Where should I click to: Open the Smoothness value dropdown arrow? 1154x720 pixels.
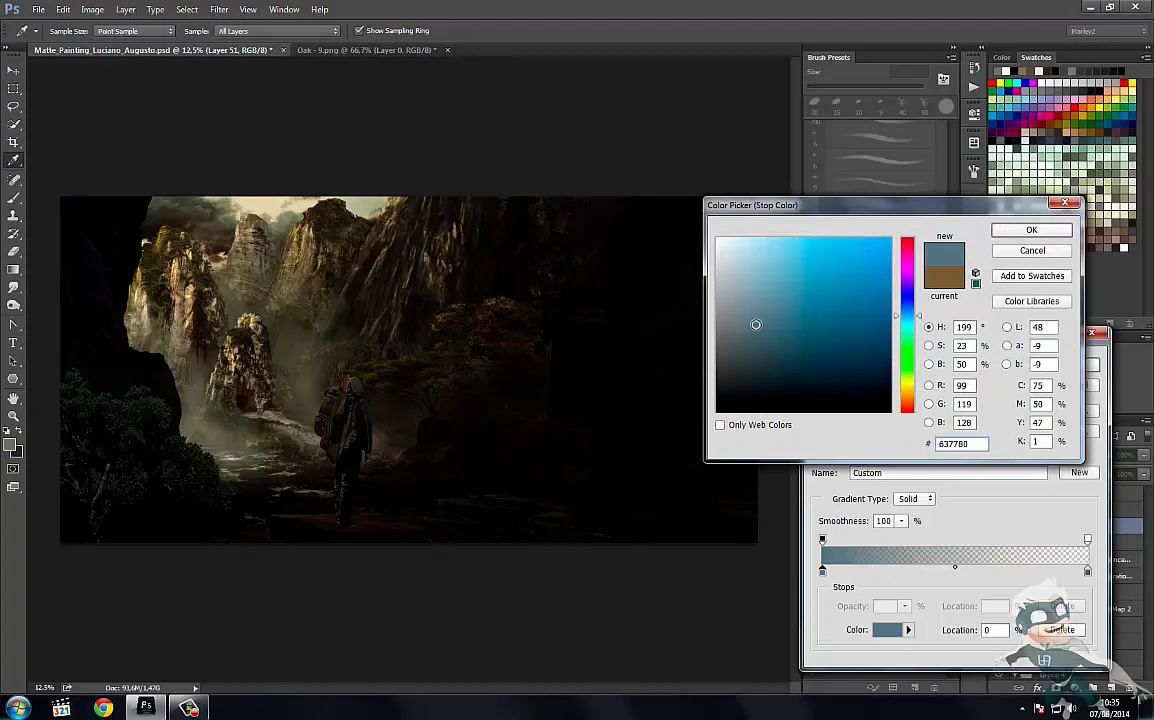(902, 520)
